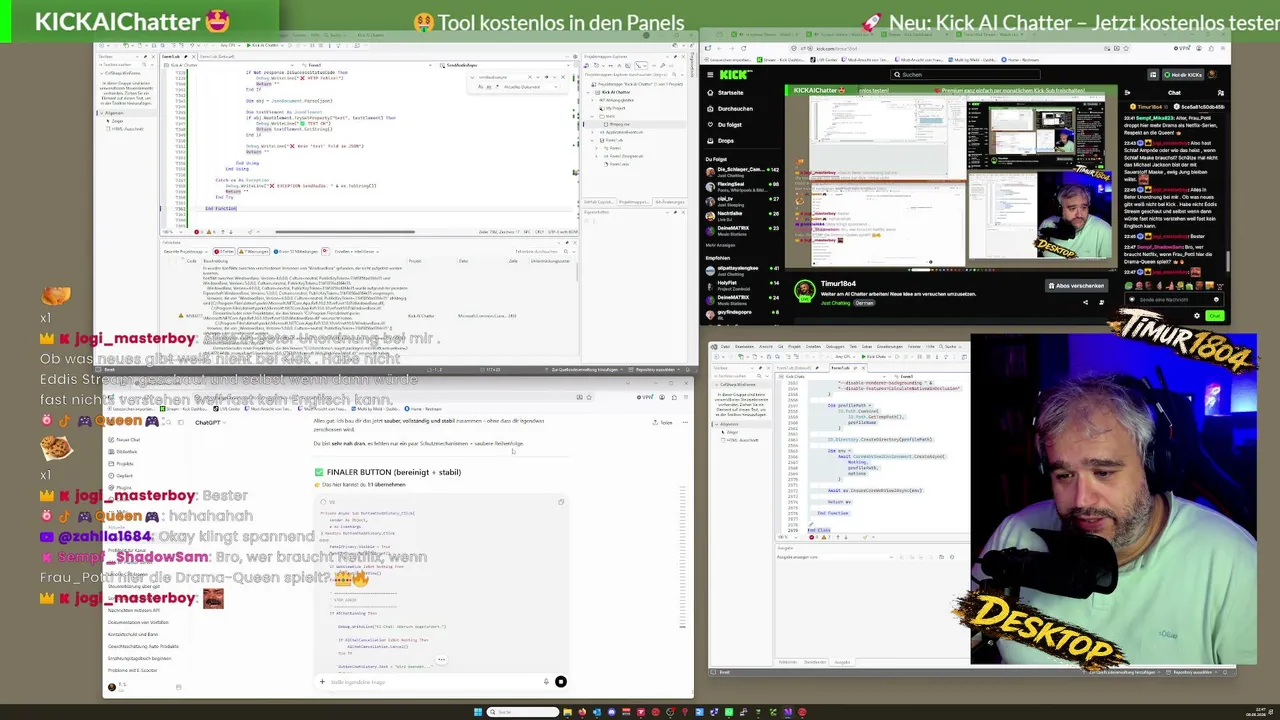
Task: Copy the code block in ChatGPT
Action: 561,502
